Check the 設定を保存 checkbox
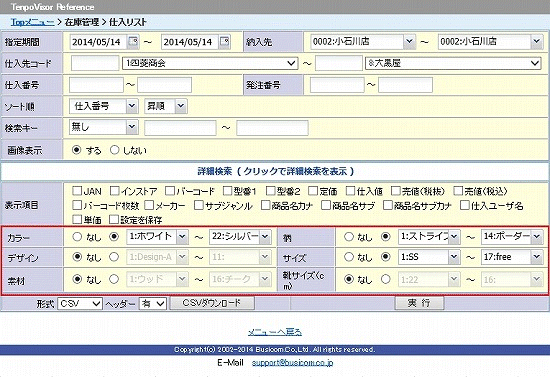 point(114,220)
